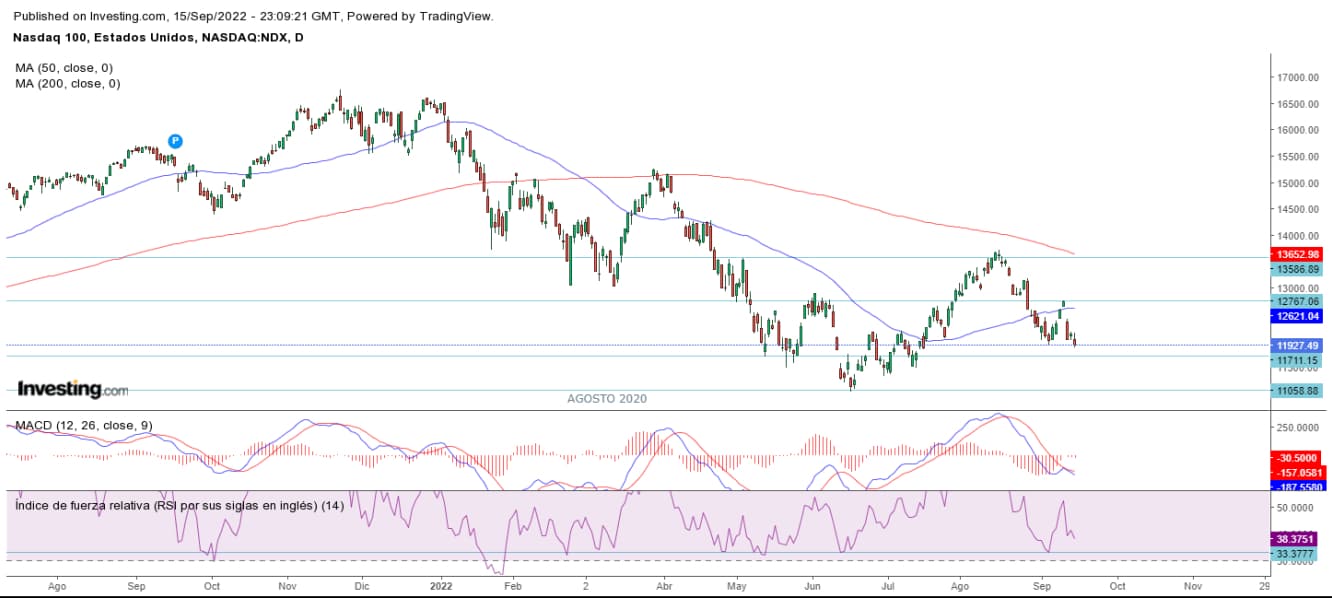
Task: Click the purple 38.3751 RSI value tag
Action: pos(1294,538)
